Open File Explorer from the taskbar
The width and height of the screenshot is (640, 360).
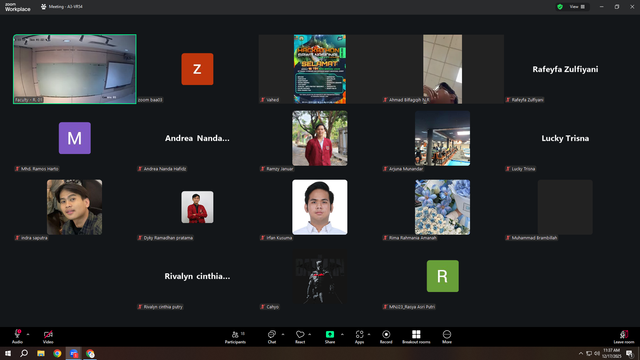click(41, 353)
